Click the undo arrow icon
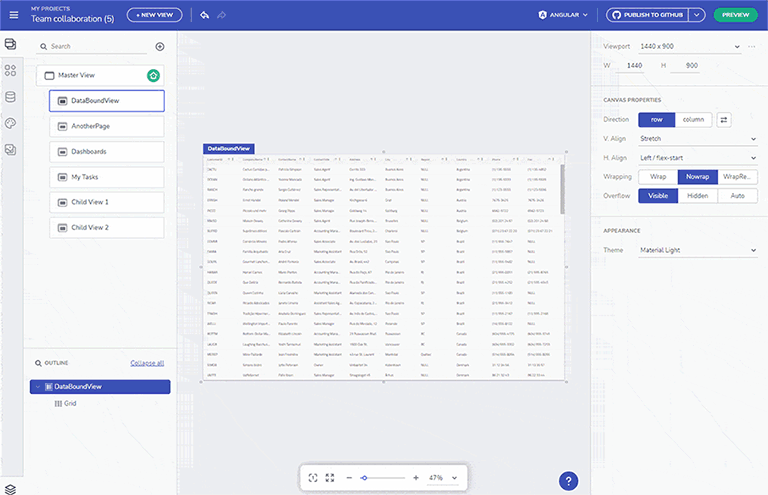This screenshot has height=495, width=768. point(204,15)
